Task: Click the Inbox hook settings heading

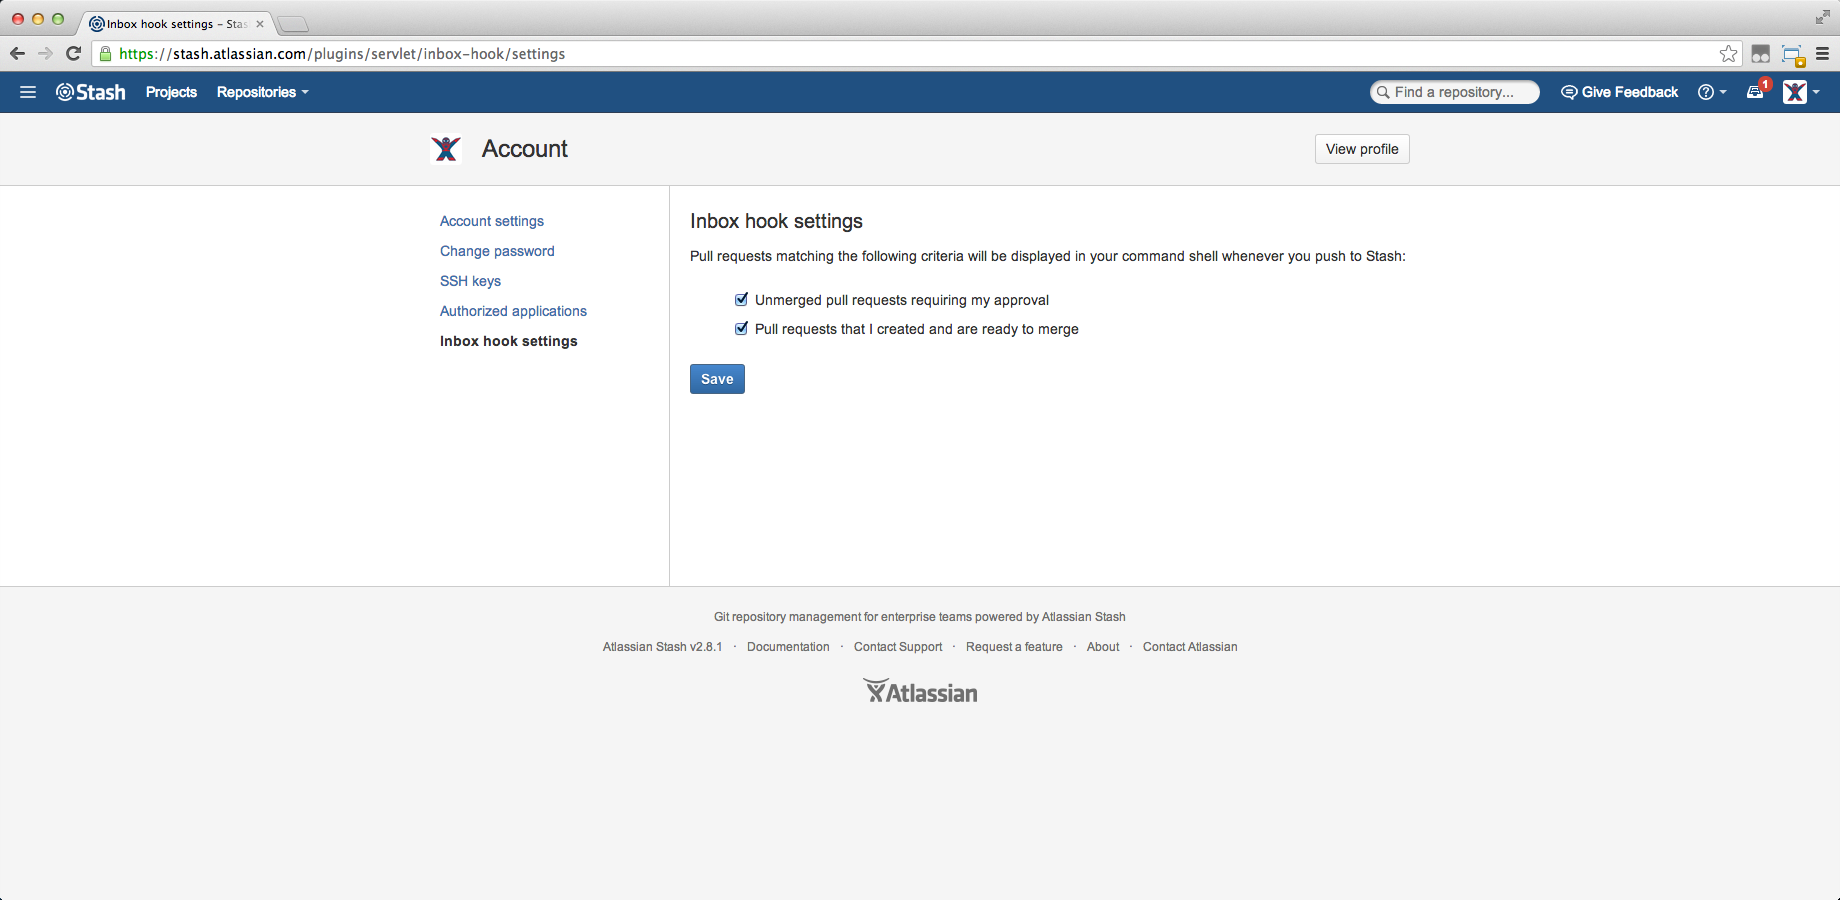Action: [x=776, y=221]
